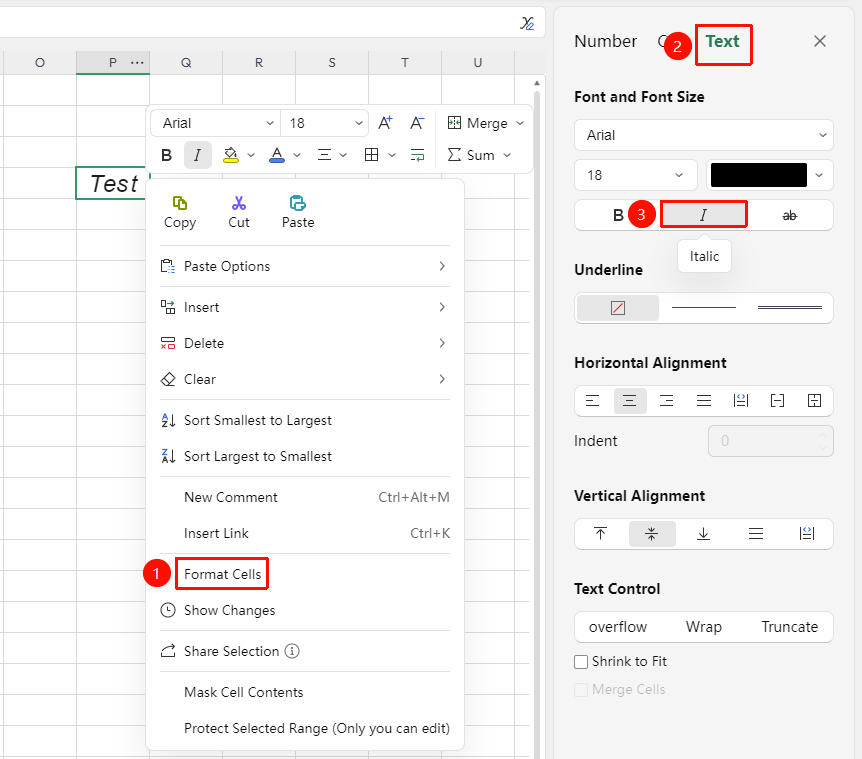The height and width of the screenshot is (759, 862).
Task: Toggle Italic in the Format Cells panel
Action: pyautogui.click(x=703, y=215)
